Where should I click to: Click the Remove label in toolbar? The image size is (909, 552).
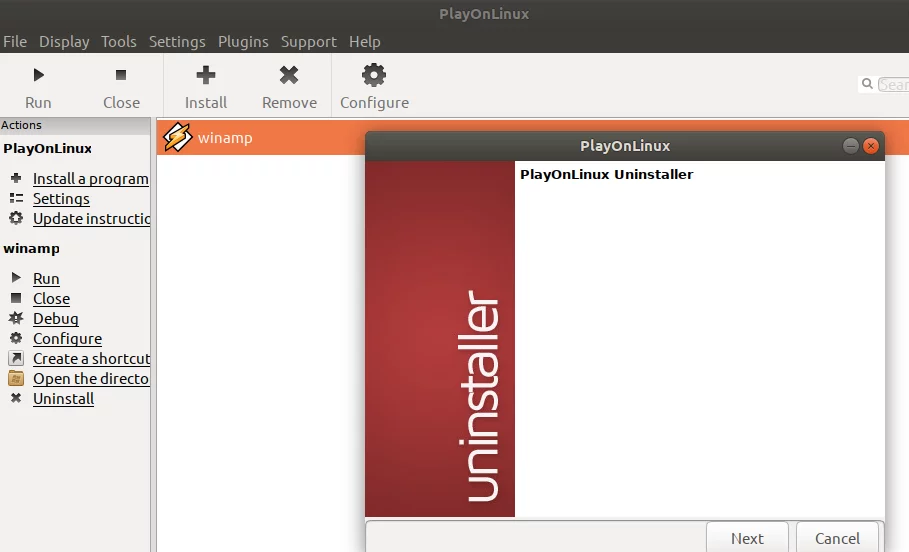(x=289, y=103)
